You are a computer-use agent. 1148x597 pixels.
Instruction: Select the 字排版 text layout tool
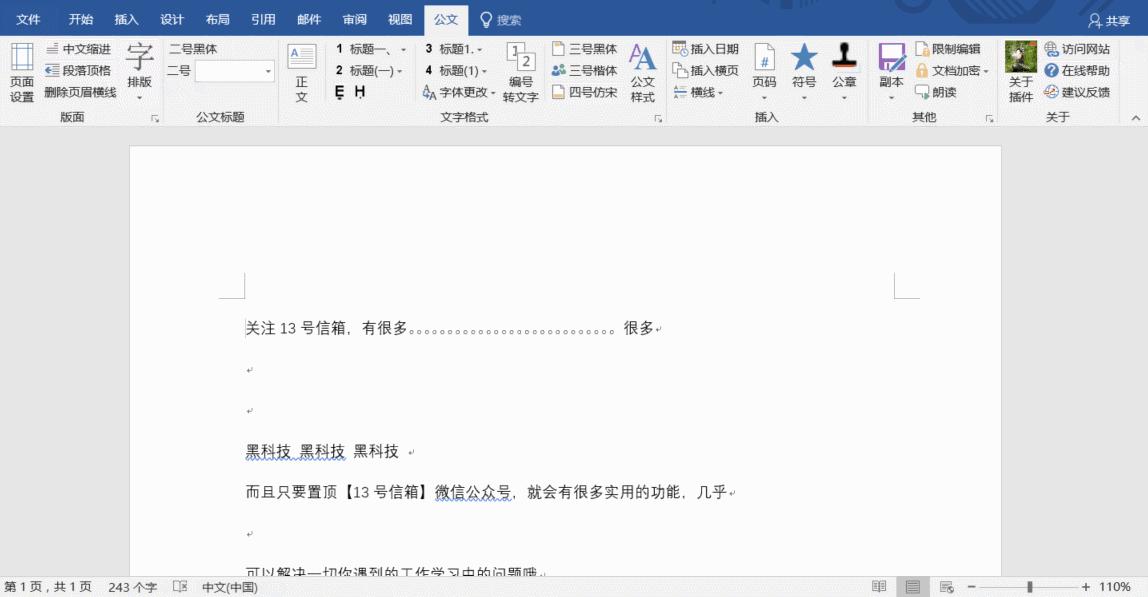pyautogui.click(x=138, y=65)
